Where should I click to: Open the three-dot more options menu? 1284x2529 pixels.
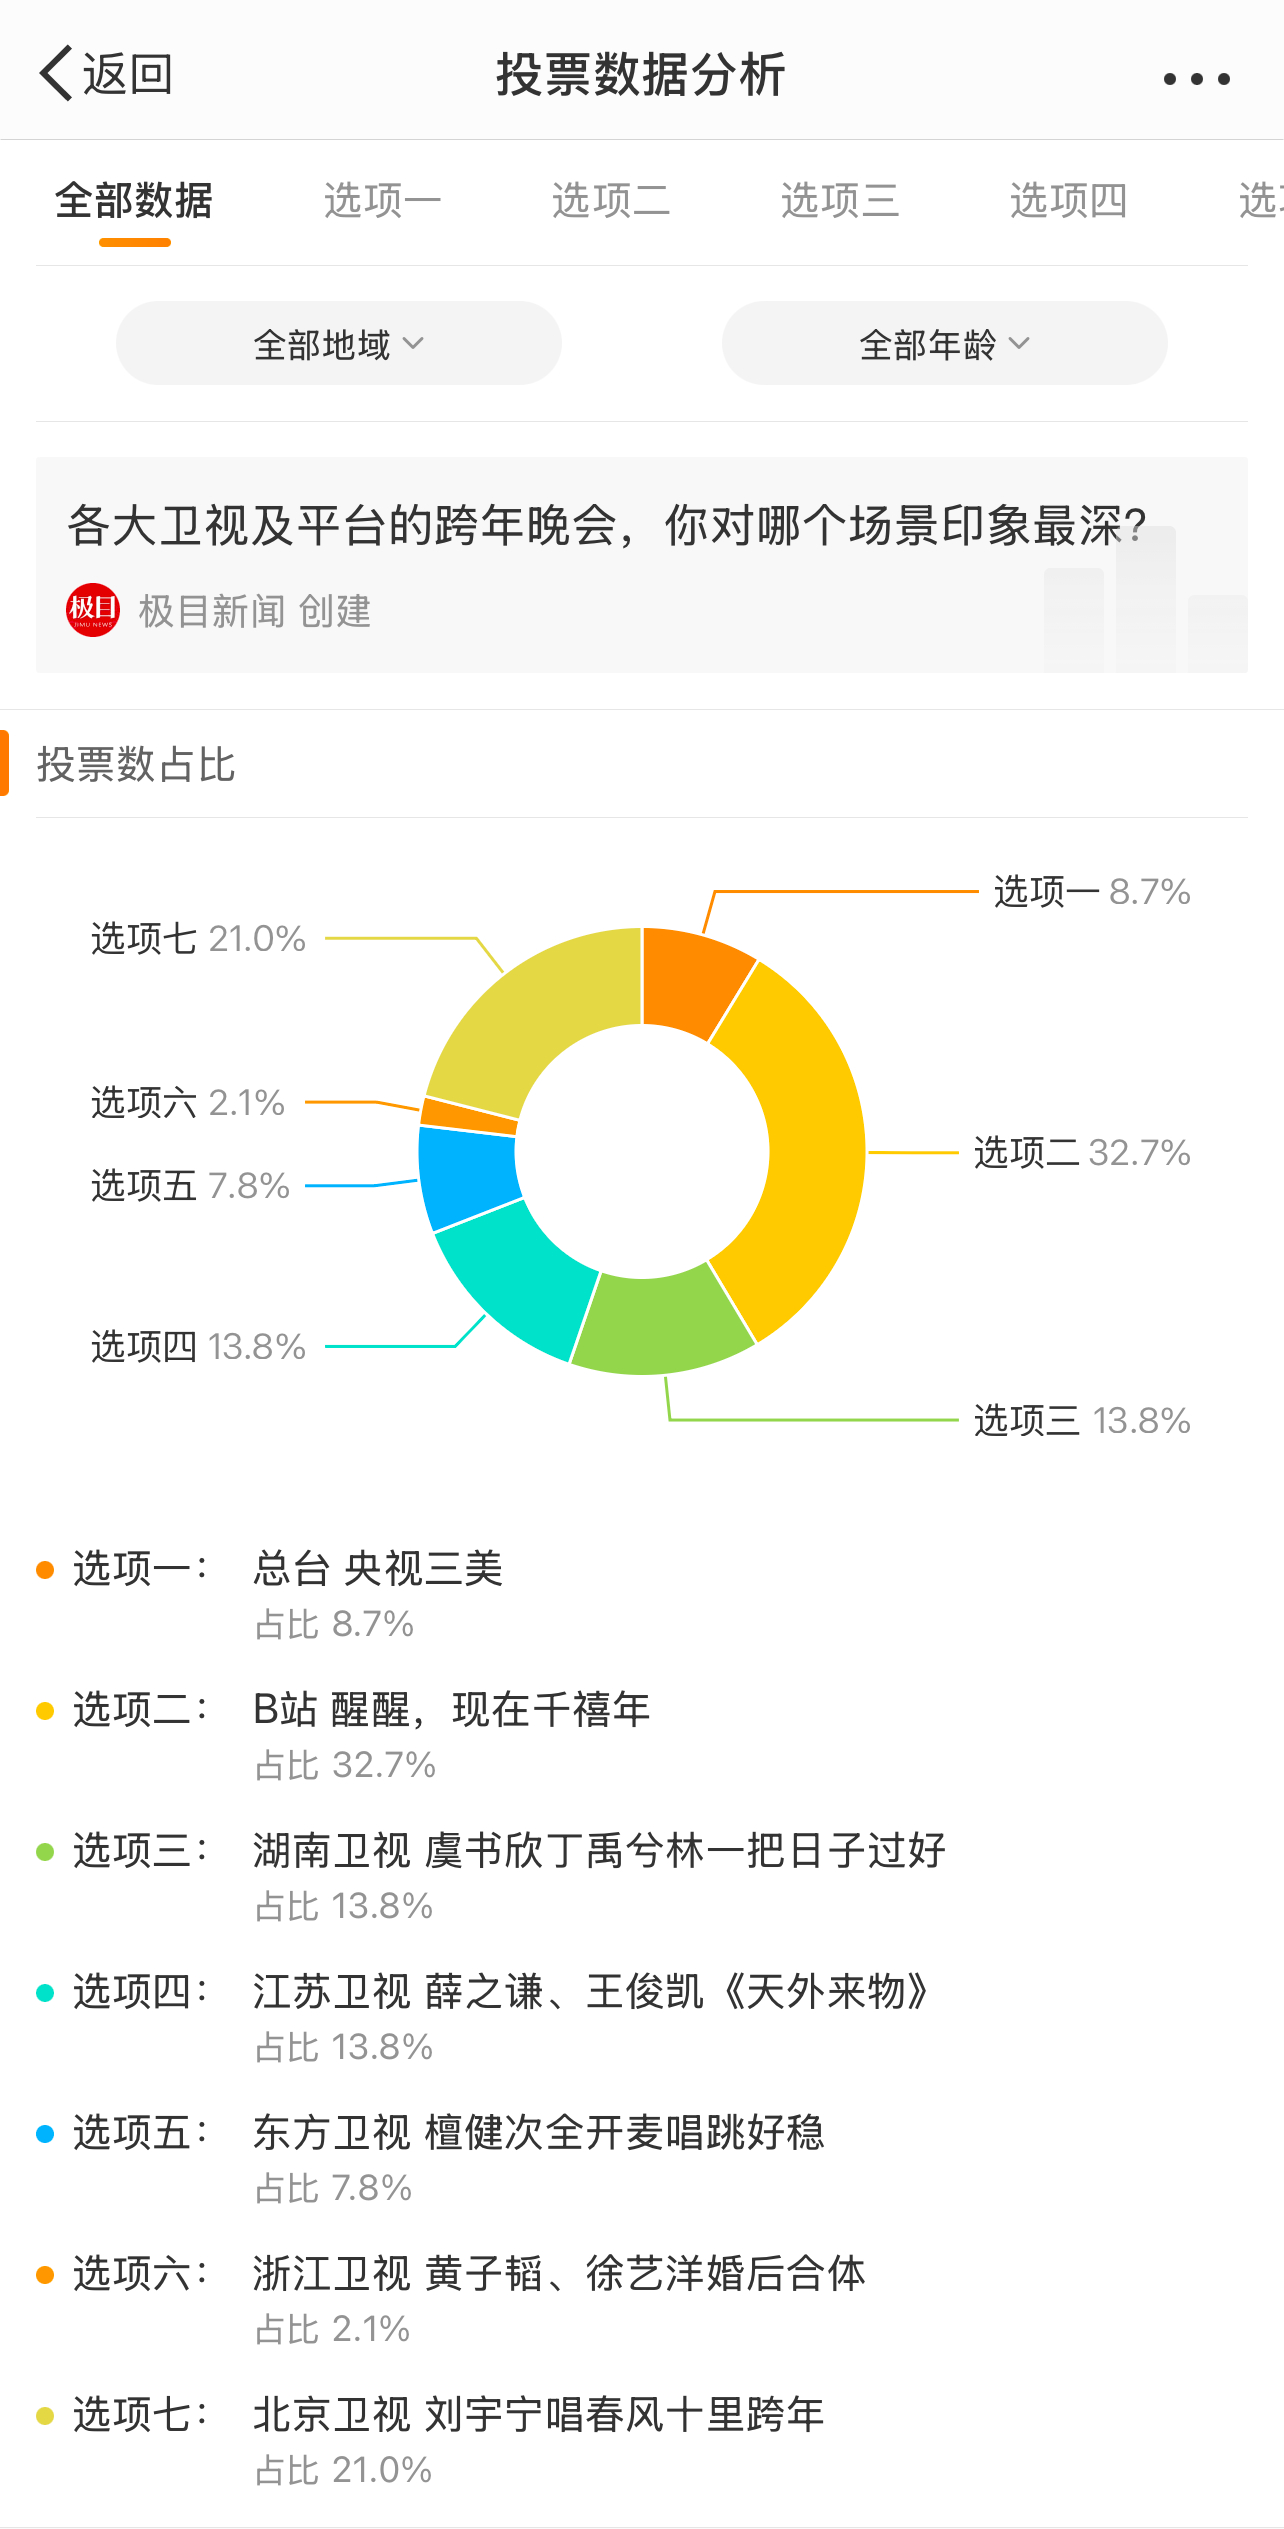[1196, 78]
